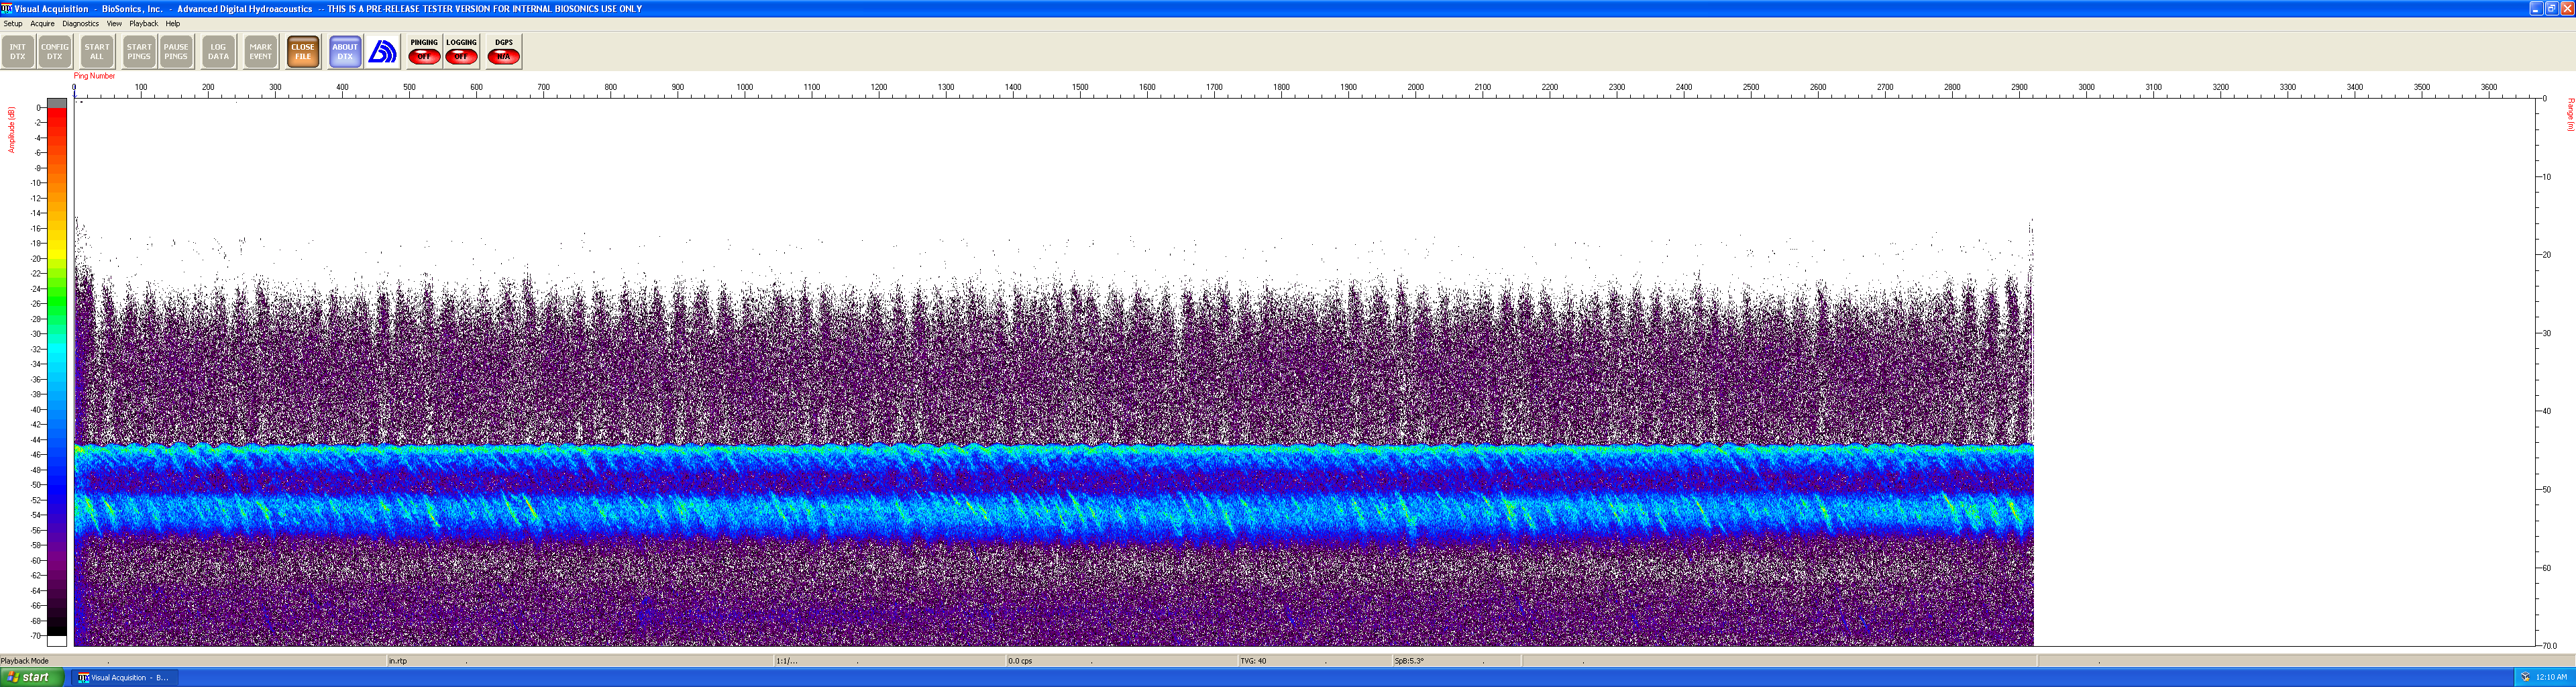Click the DGPS N/A indicator
2576x687 pixels.
coord(504,52)
